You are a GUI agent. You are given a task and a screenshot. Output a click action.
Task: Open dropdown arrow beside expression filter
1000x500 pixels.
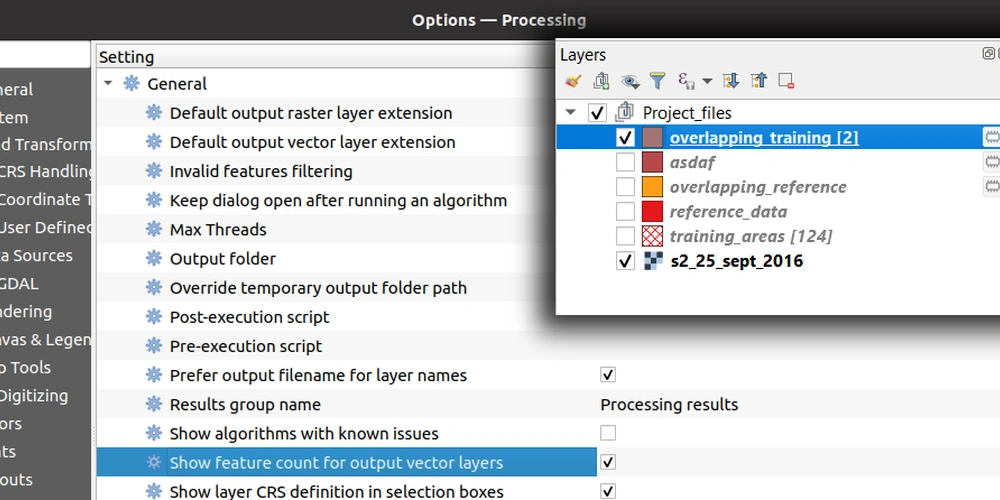click(x=707, y=81)
